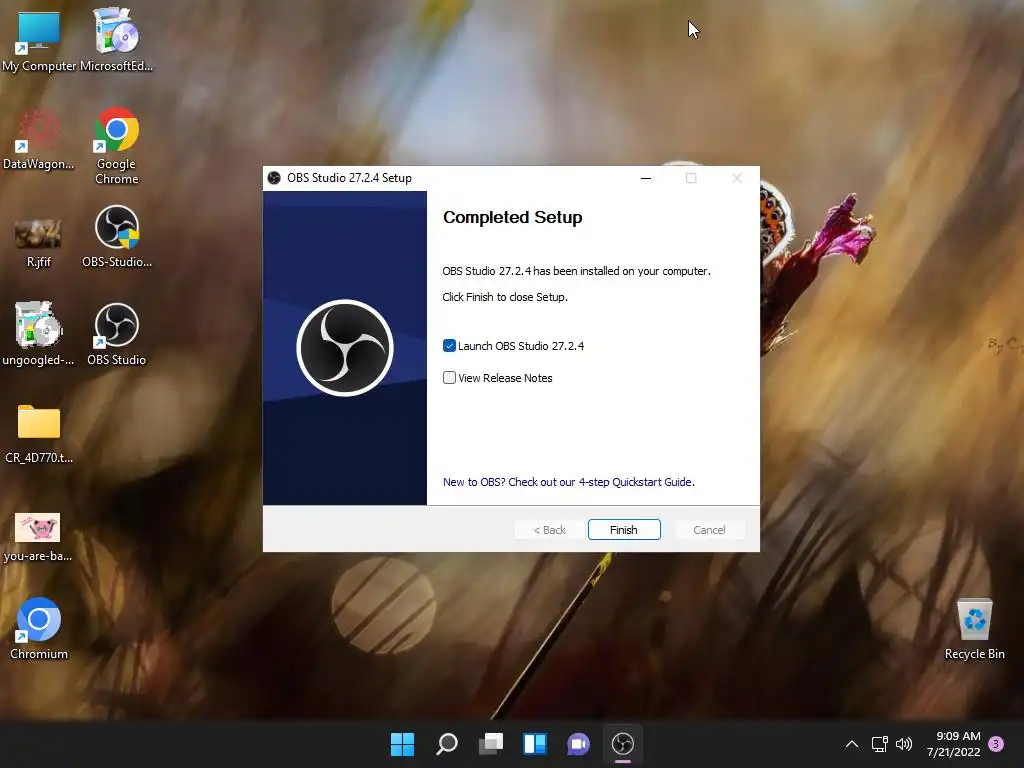This screenshot has height=768, width=1024.
Task: Open the Chat app from taskbar
Action: click(579, 744)
